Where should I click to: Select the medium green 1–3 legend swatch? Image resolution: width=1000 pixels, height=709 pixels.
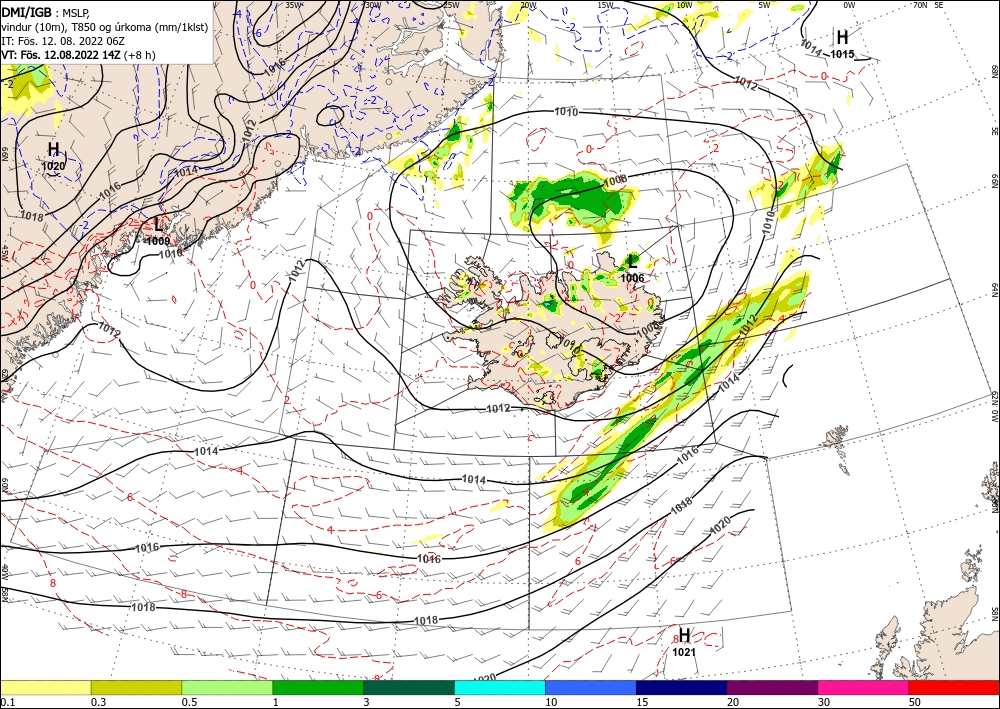318,687
